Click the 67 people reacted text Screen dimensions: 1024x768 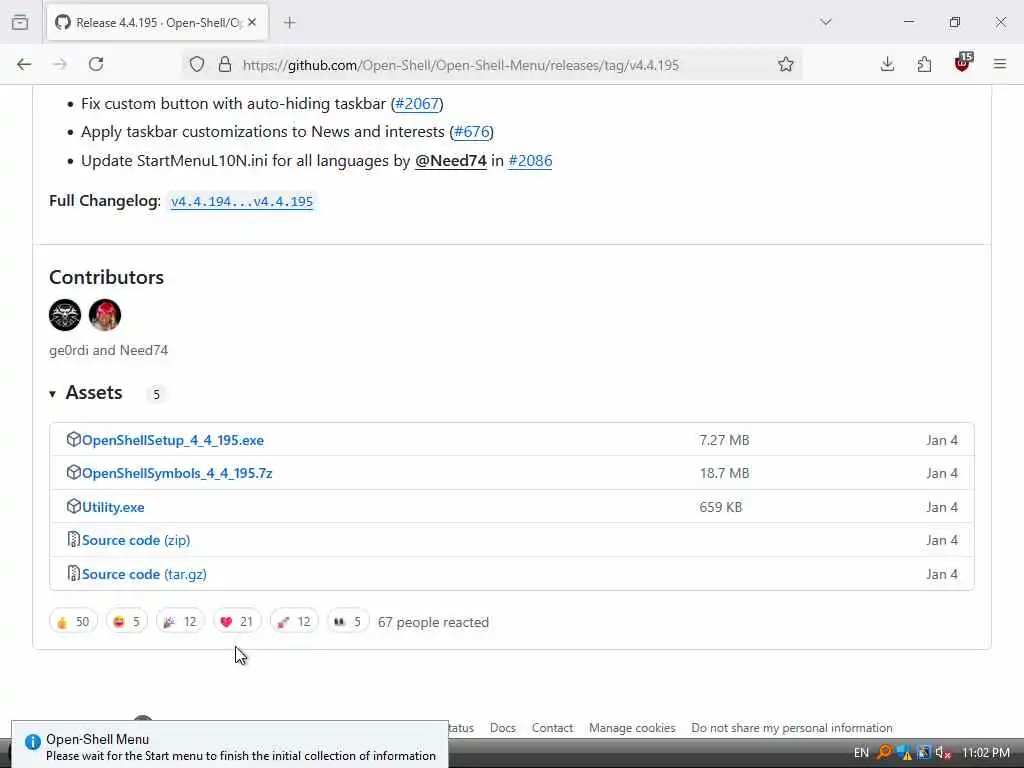433,622
